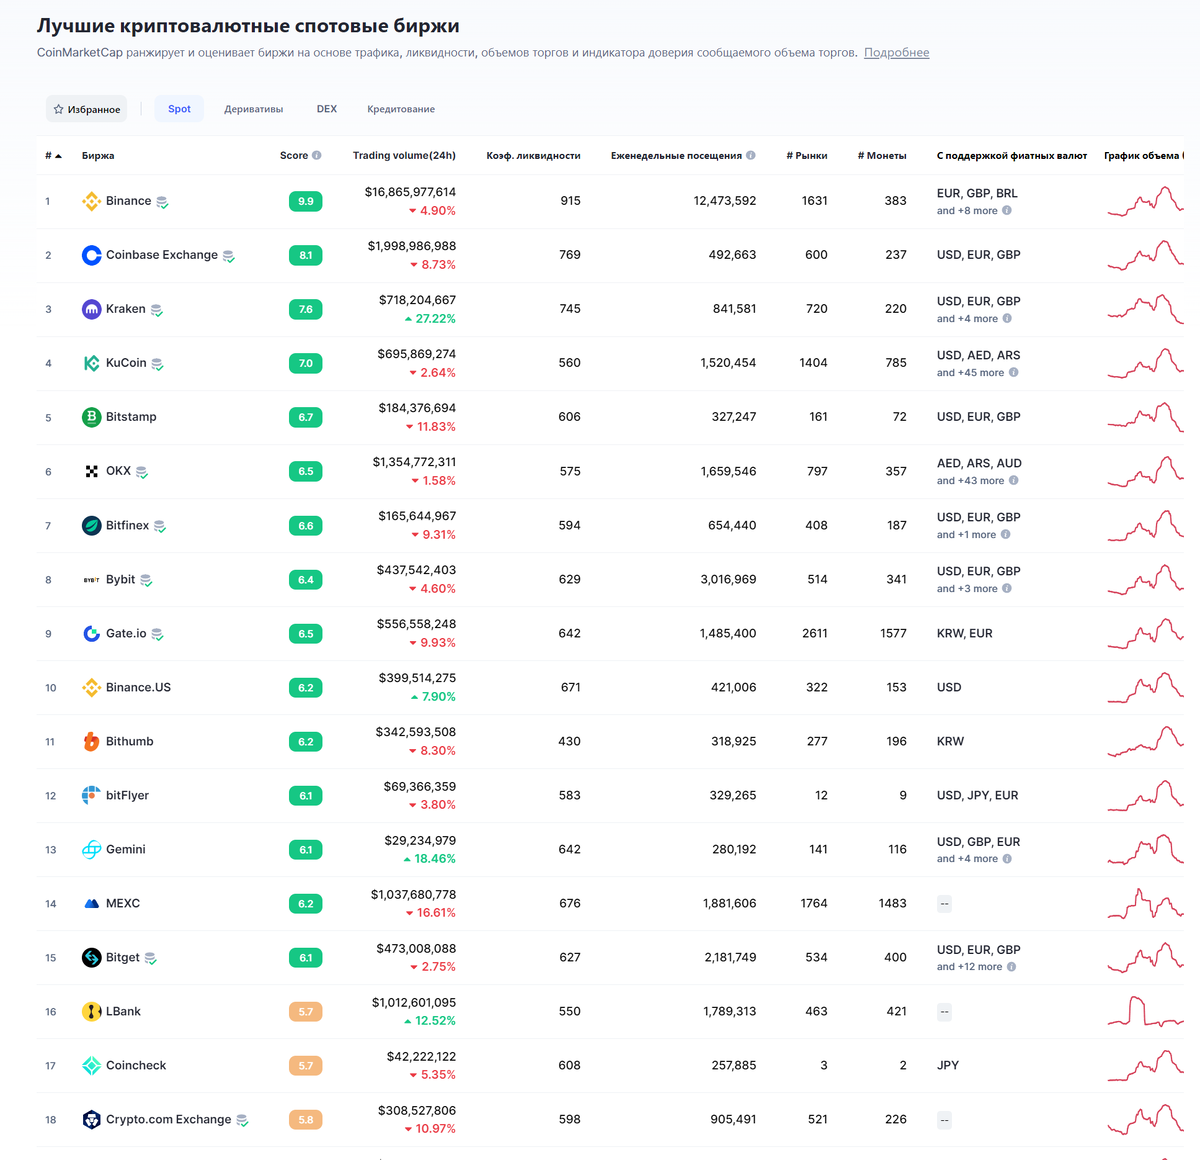Click the 27.22% change under Kraken volume
The width and height of the screenshot is (1200, 1160).
[x=435, y=319]
